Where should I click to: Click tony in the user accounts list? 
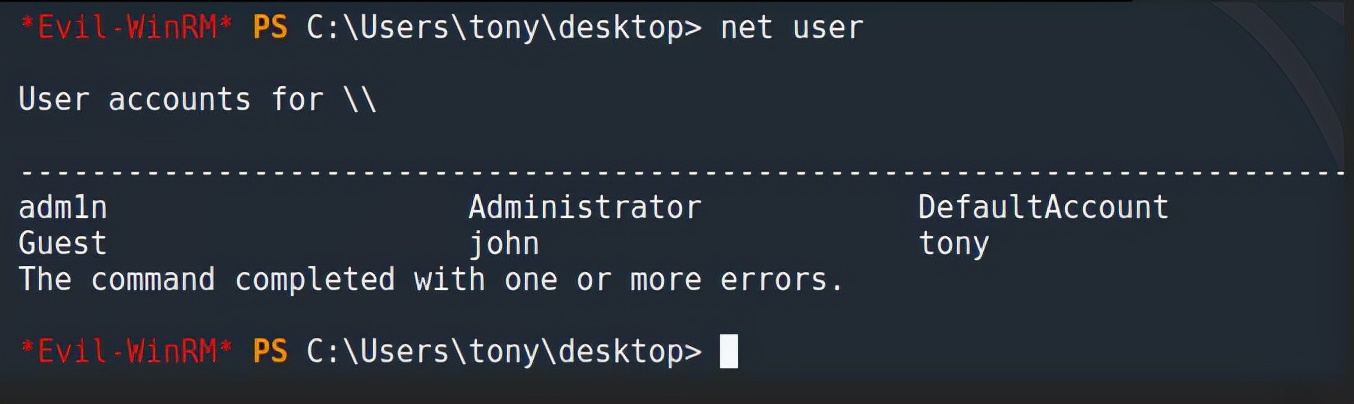(953, 243)
